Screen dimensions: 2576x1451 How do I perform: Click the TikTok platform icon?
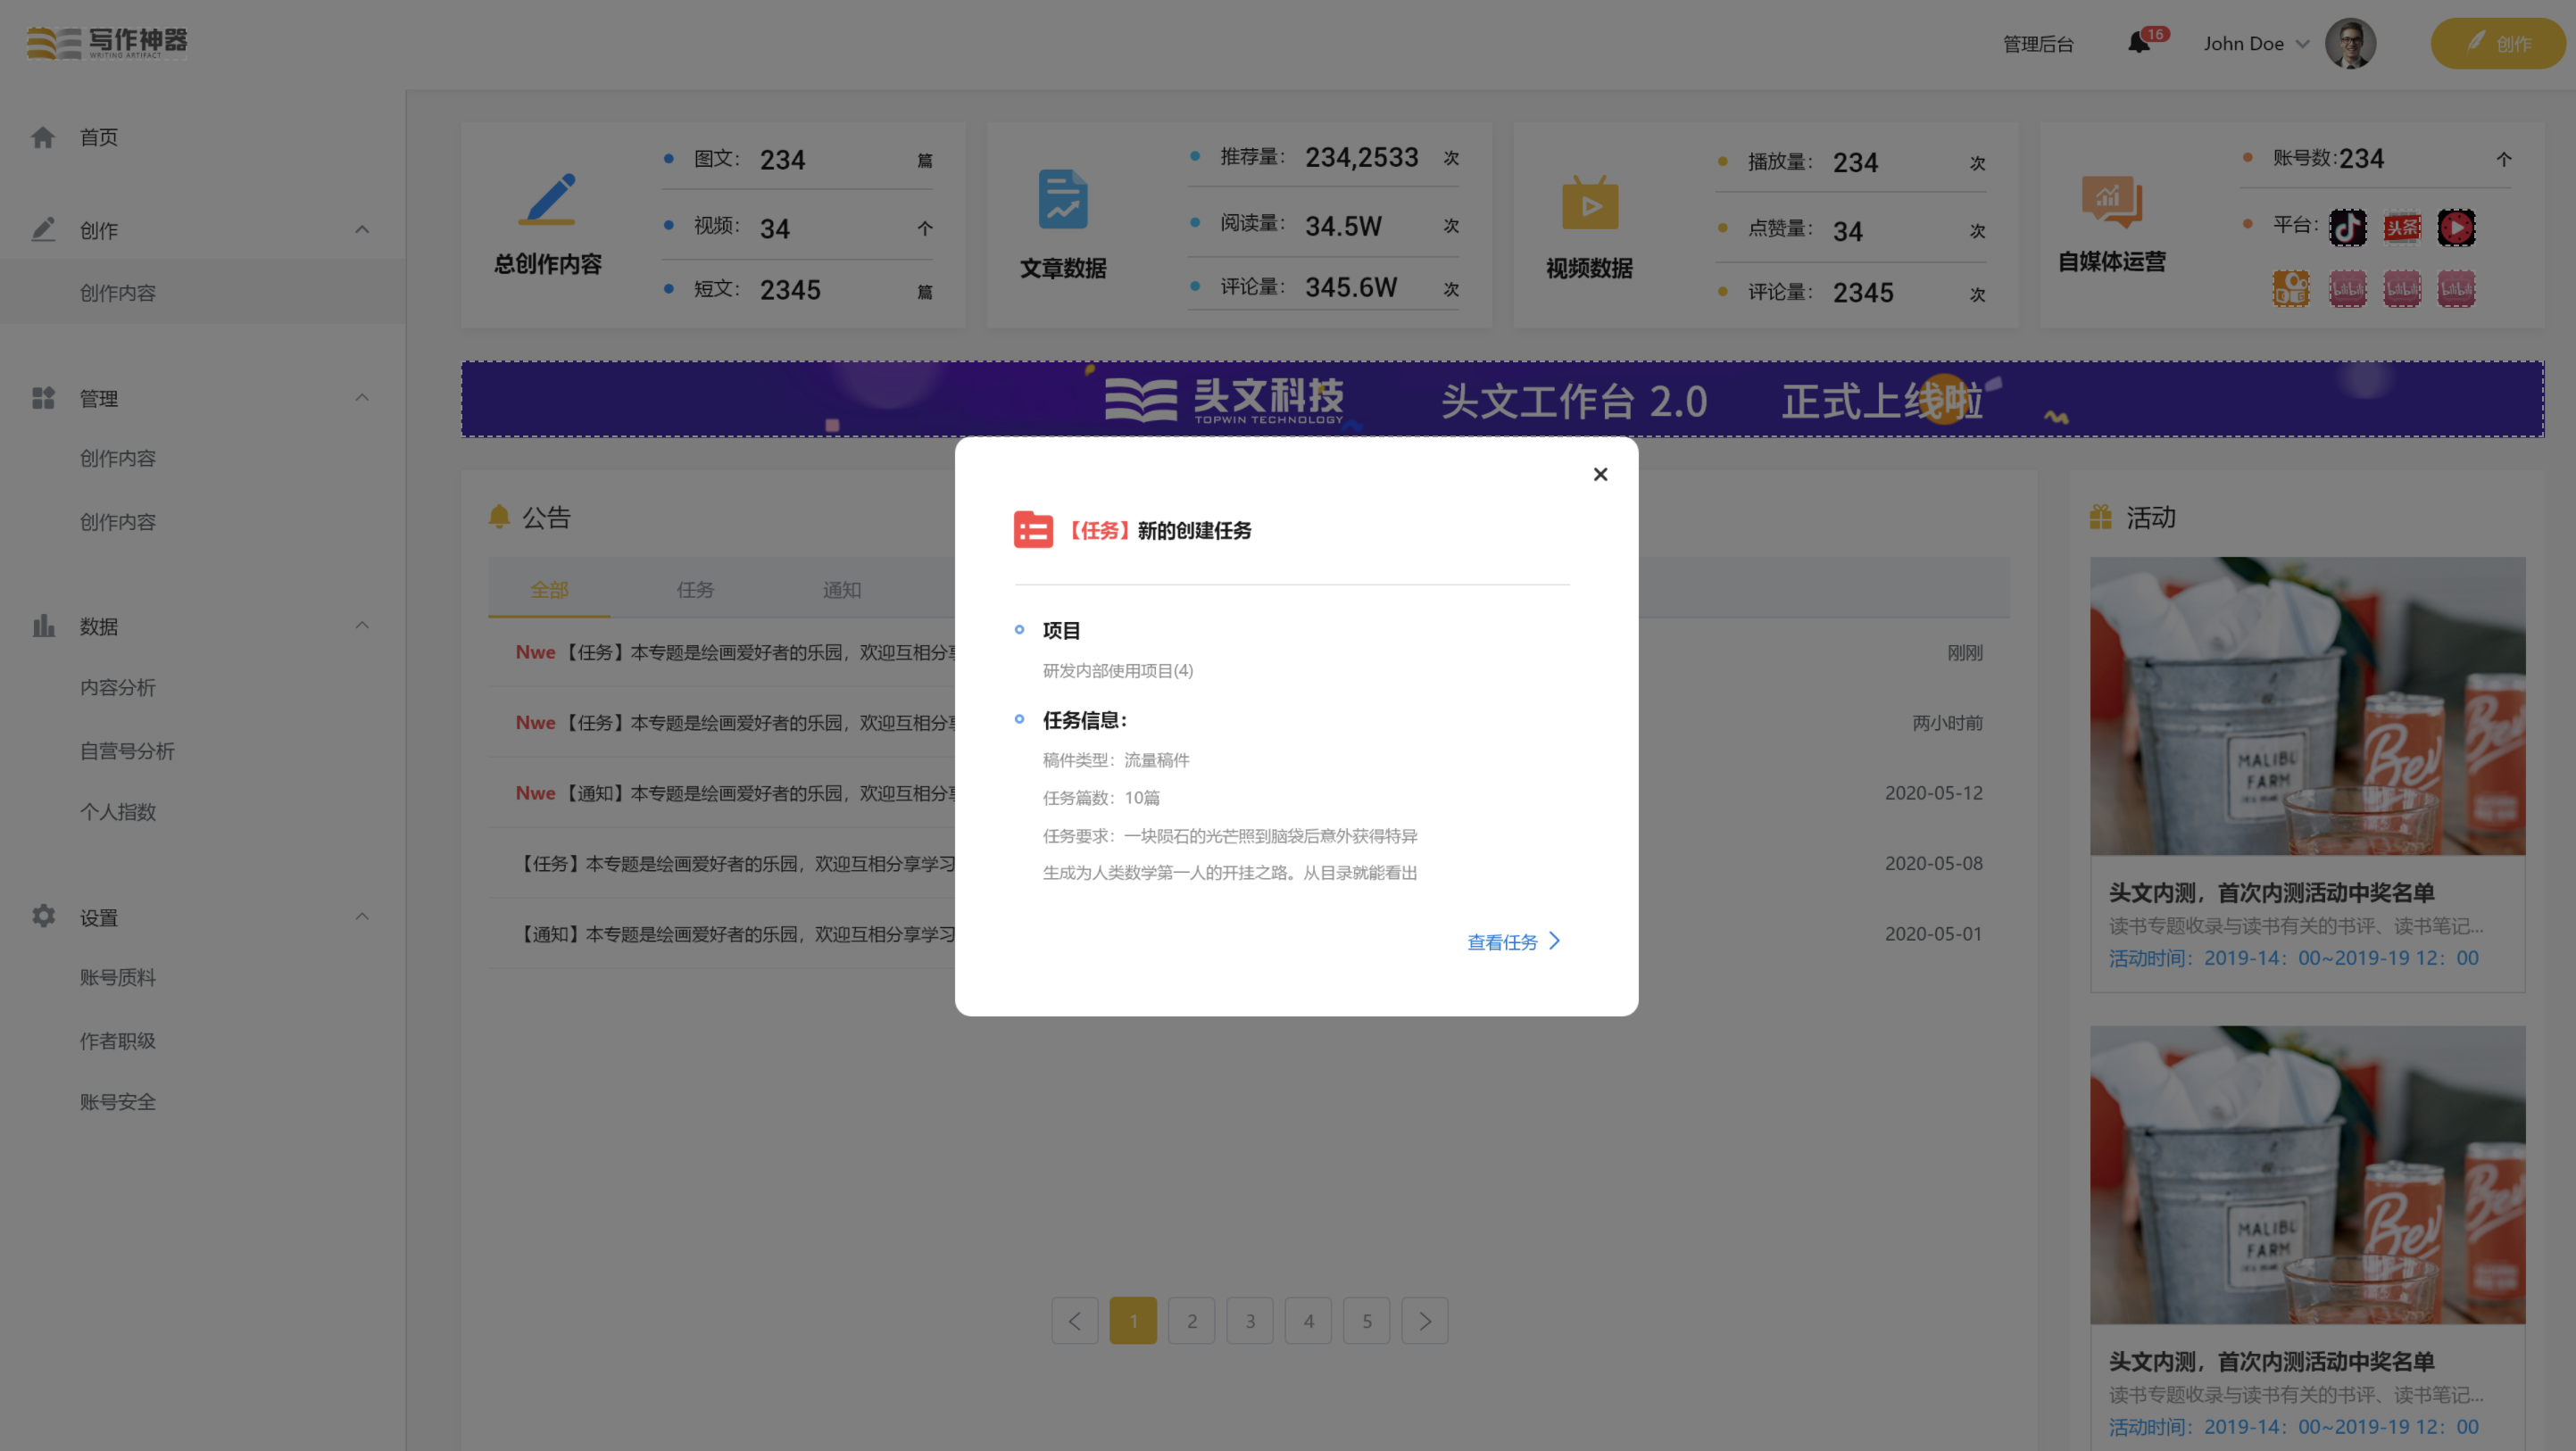(2347, 227)
